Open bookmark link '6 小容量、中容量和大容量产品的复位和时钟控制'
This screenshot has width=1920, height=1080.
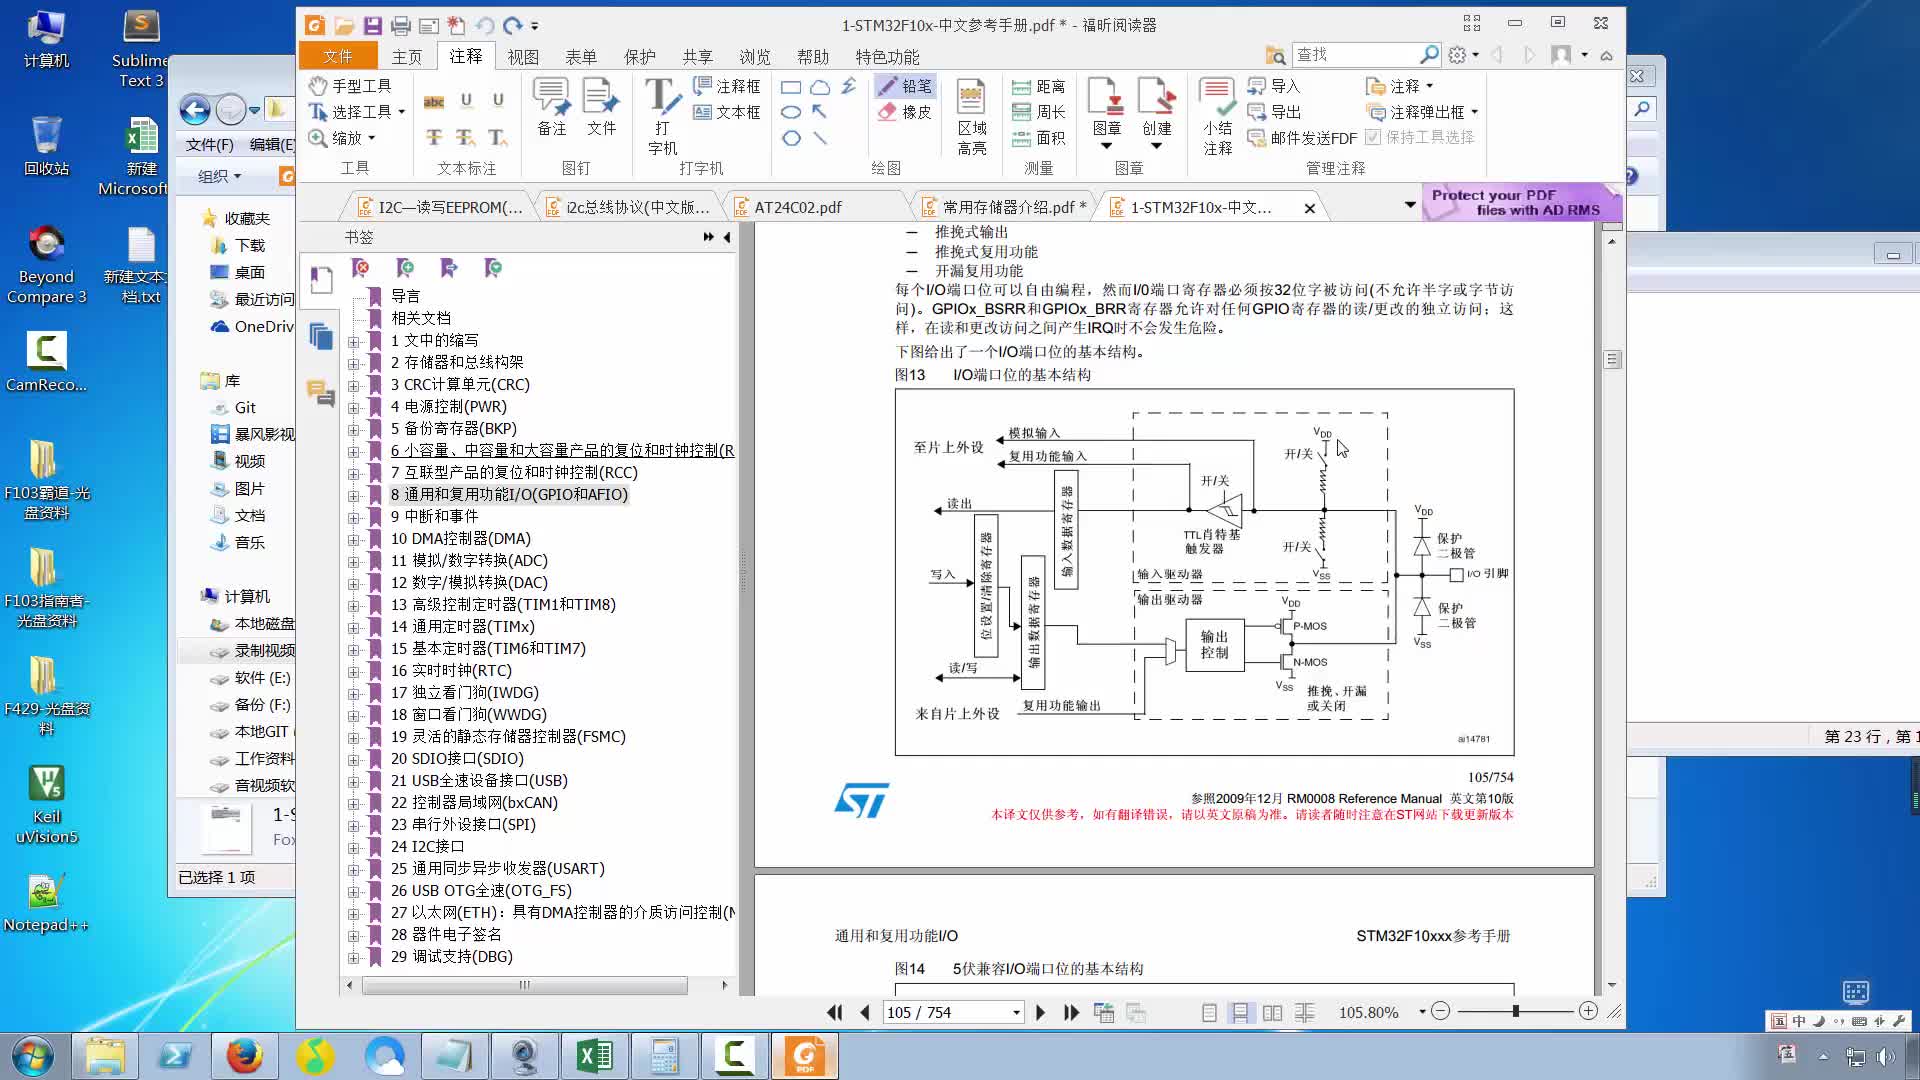click(562, 450)
